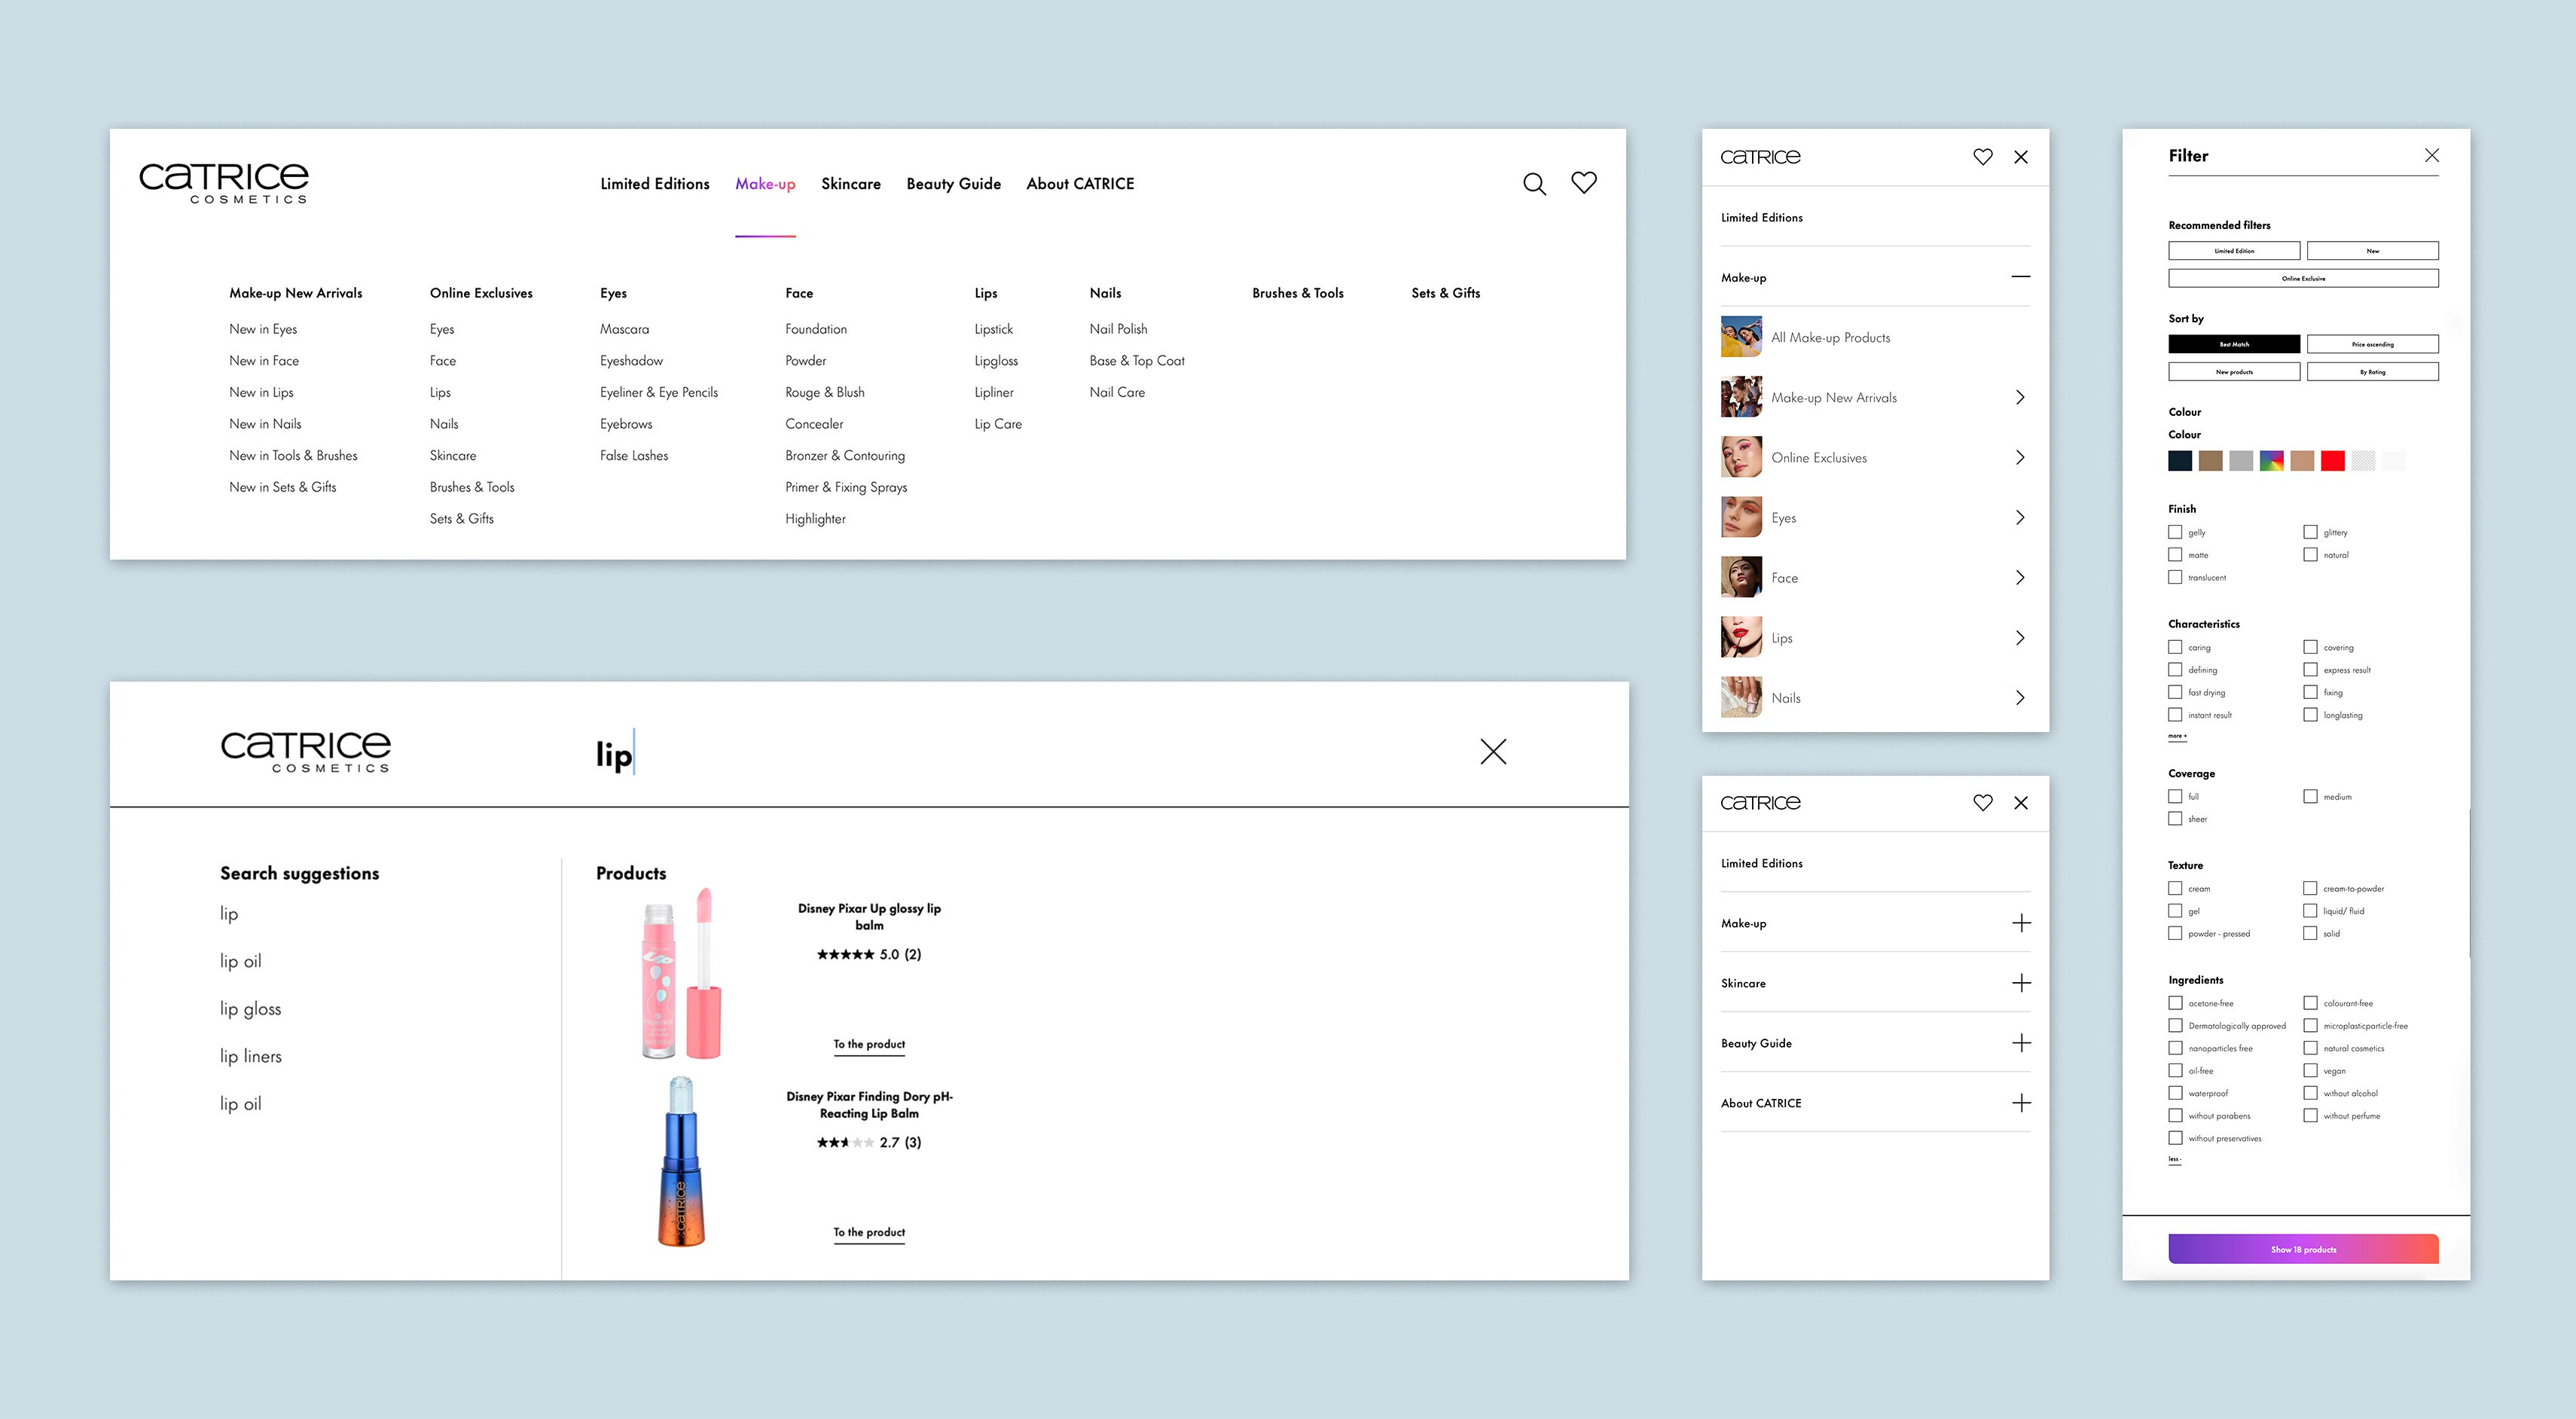Open the Online Exclusives thumbnail image
The width and height of the screenshot is (2576, 1419).
1741,457
